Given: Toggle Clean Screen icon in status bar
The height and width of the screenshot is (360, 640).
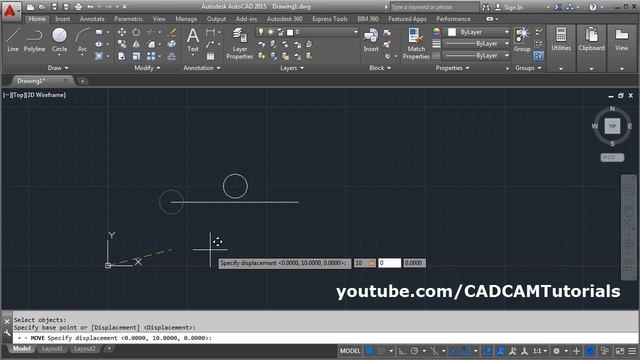Looking at the screenshot, I should [620, 351].
